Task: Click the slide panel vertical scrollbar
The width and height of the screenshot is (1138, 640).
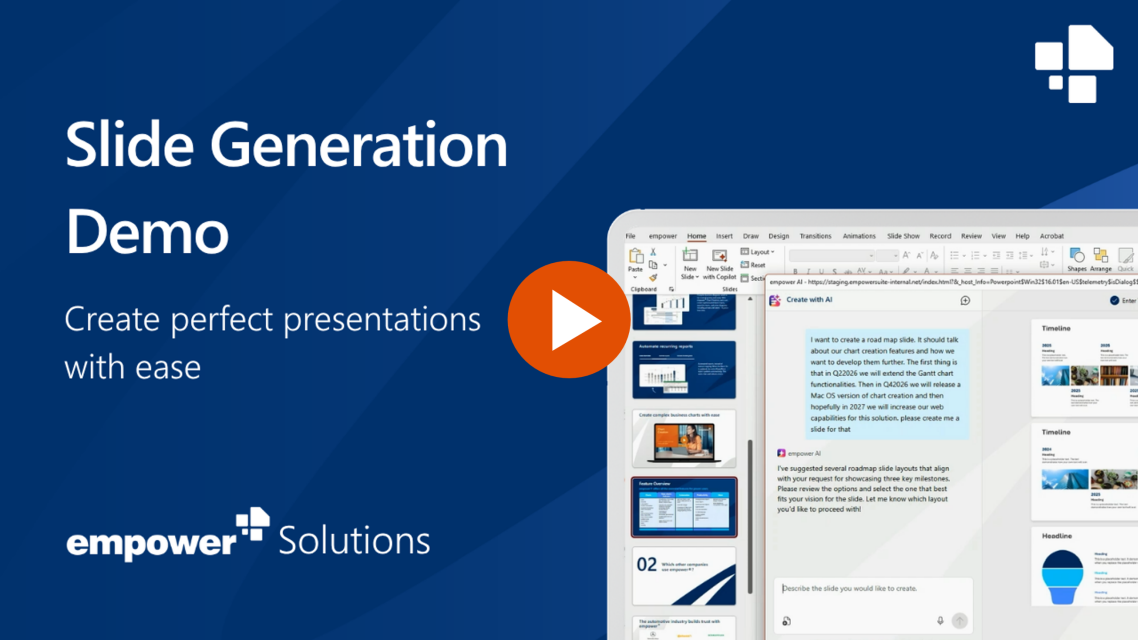Action: pos(750,516)
